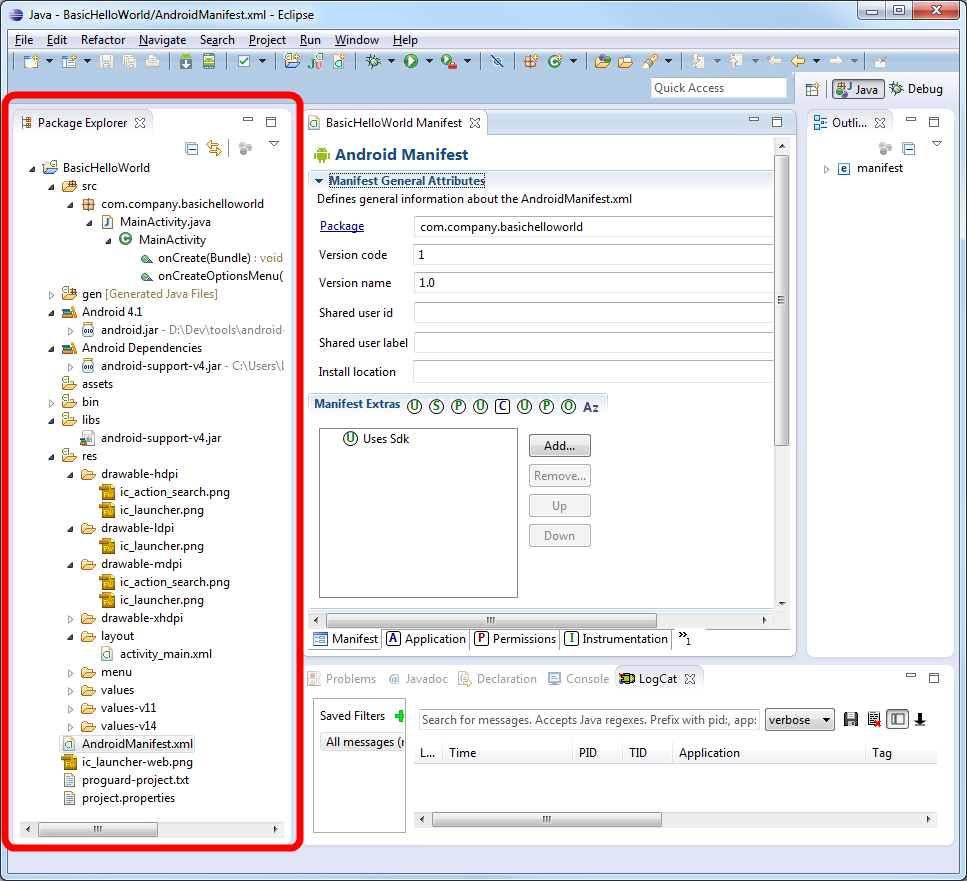
Task: Click the Version name input field
Action: [x=593, y=284]
